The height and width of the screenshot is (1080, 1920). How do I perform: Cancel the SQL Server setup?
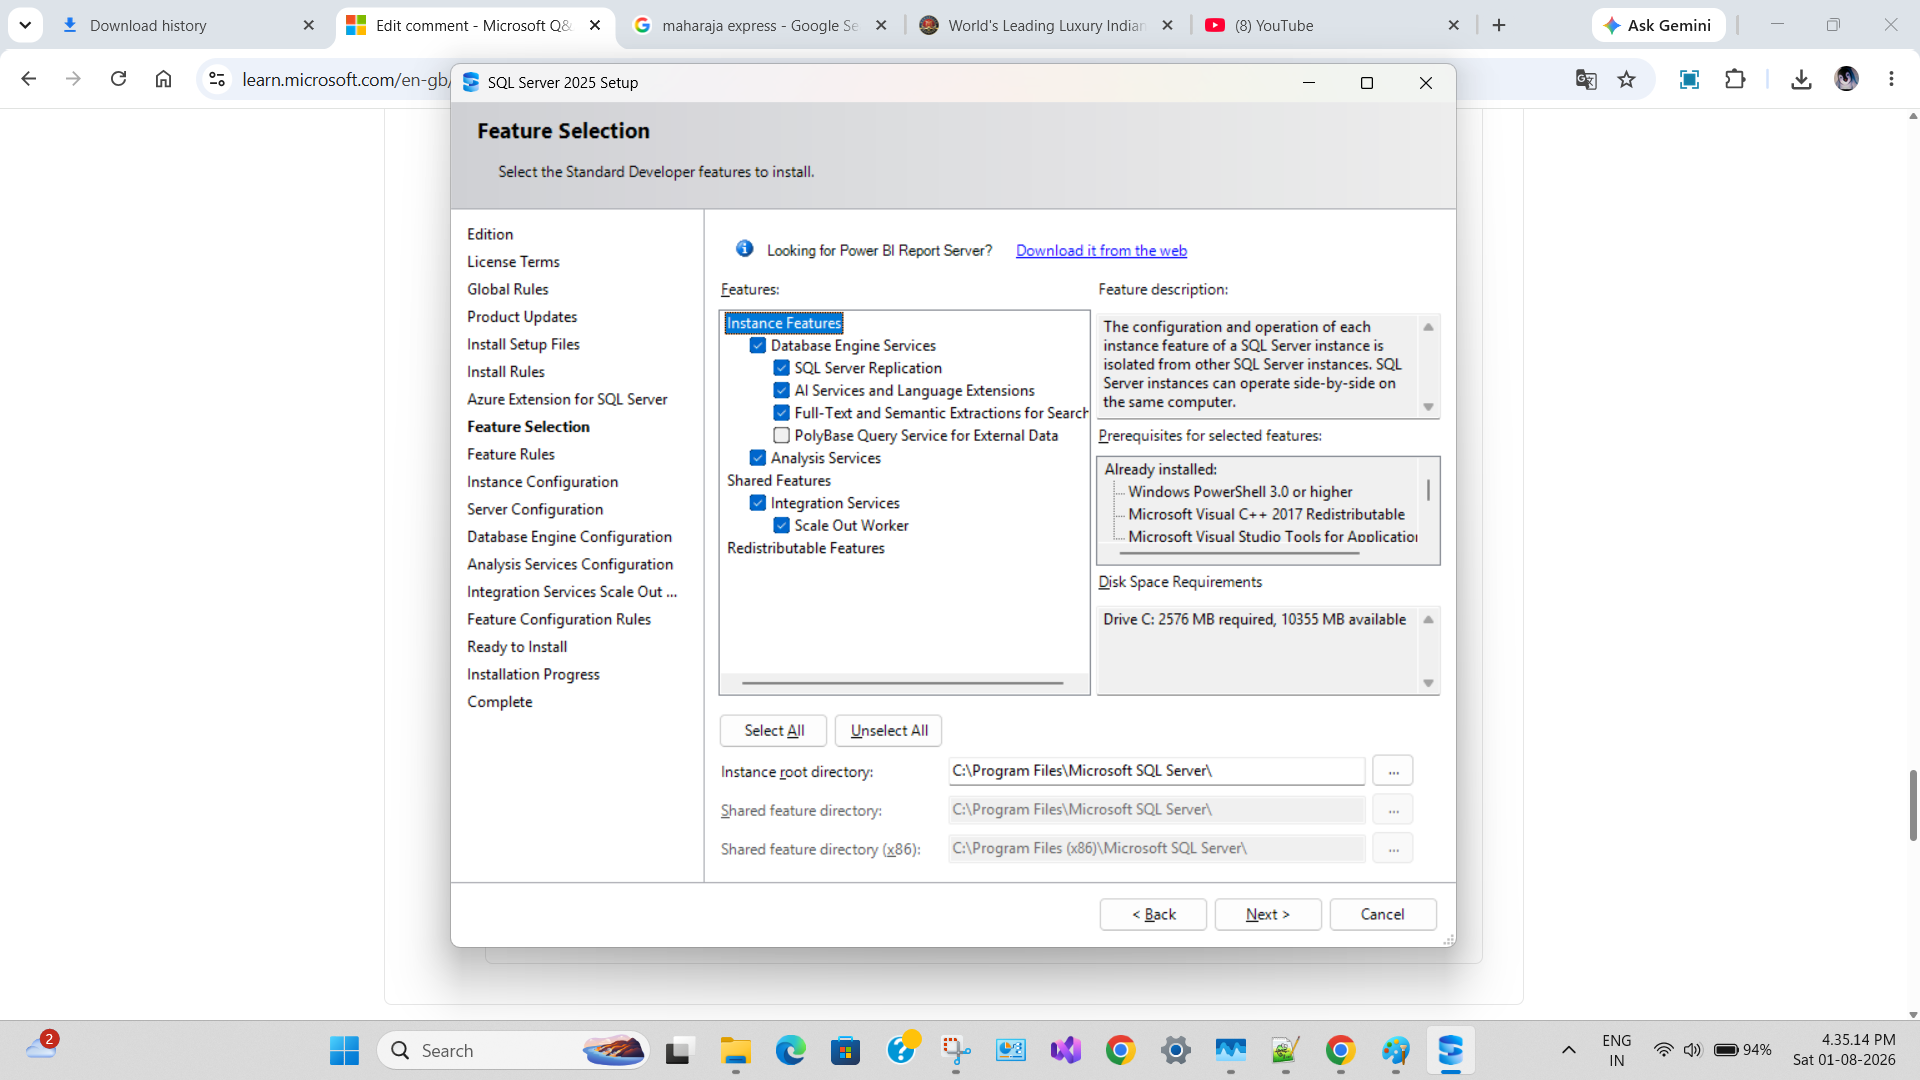pos(1383,915)
